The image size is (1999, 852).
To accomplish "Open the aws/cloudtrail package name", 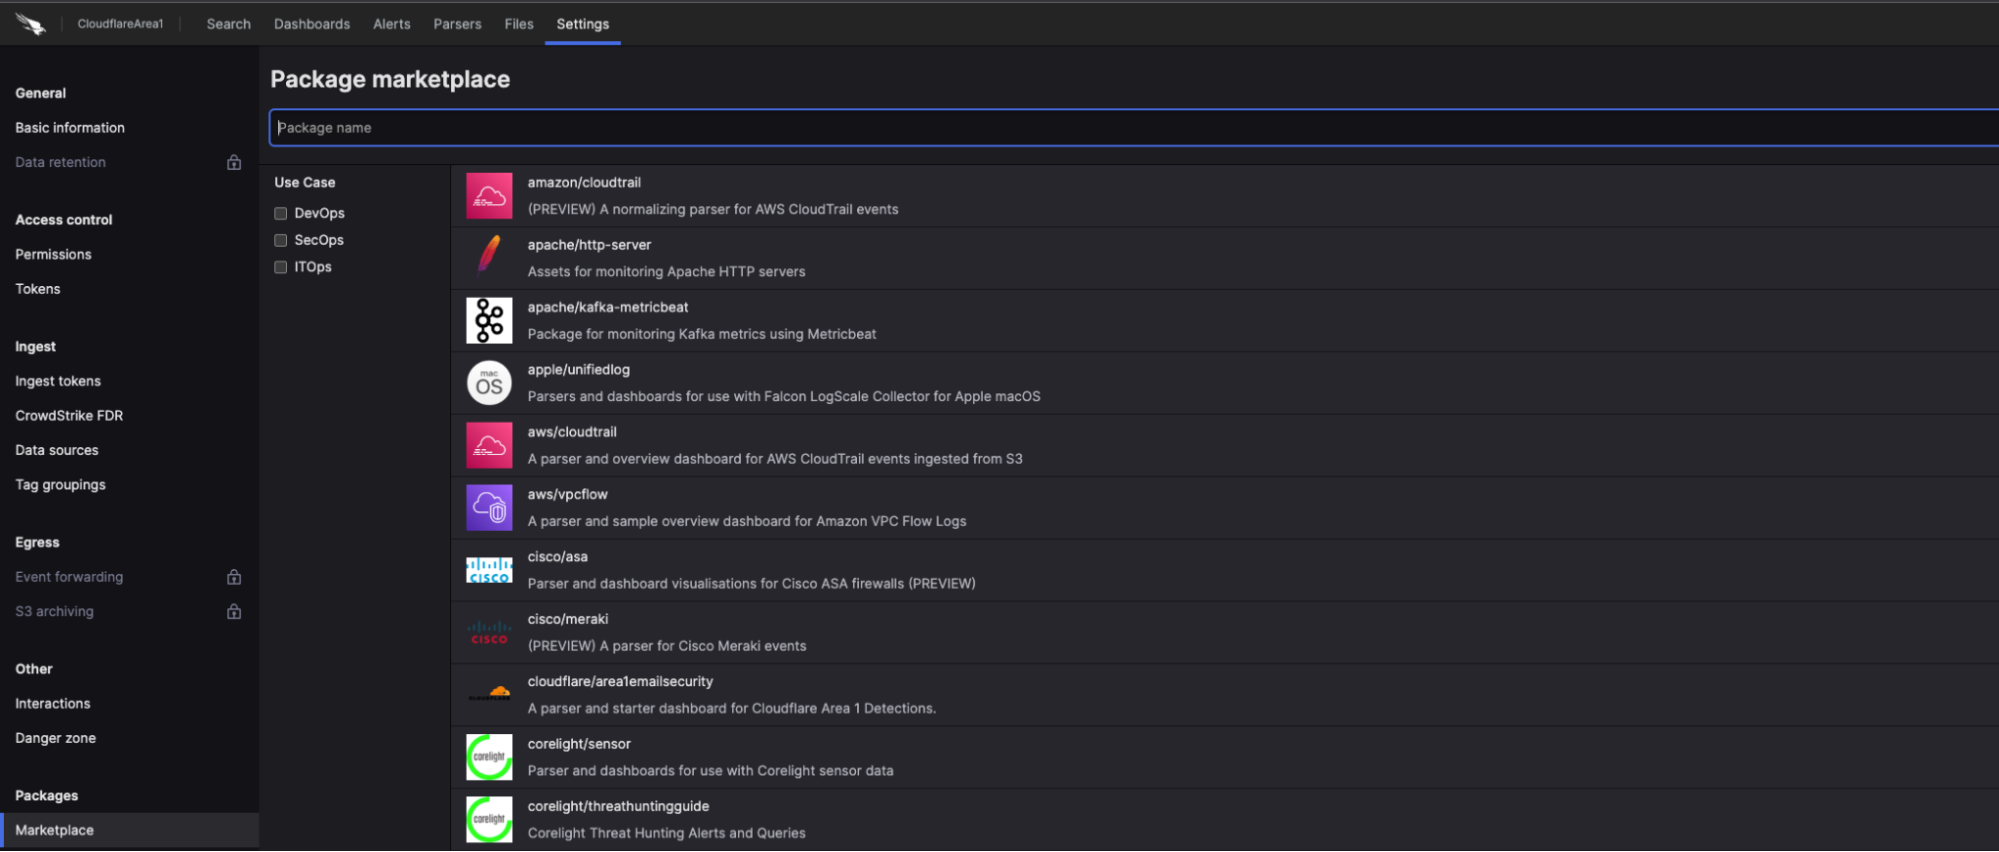I will [572, 432].
